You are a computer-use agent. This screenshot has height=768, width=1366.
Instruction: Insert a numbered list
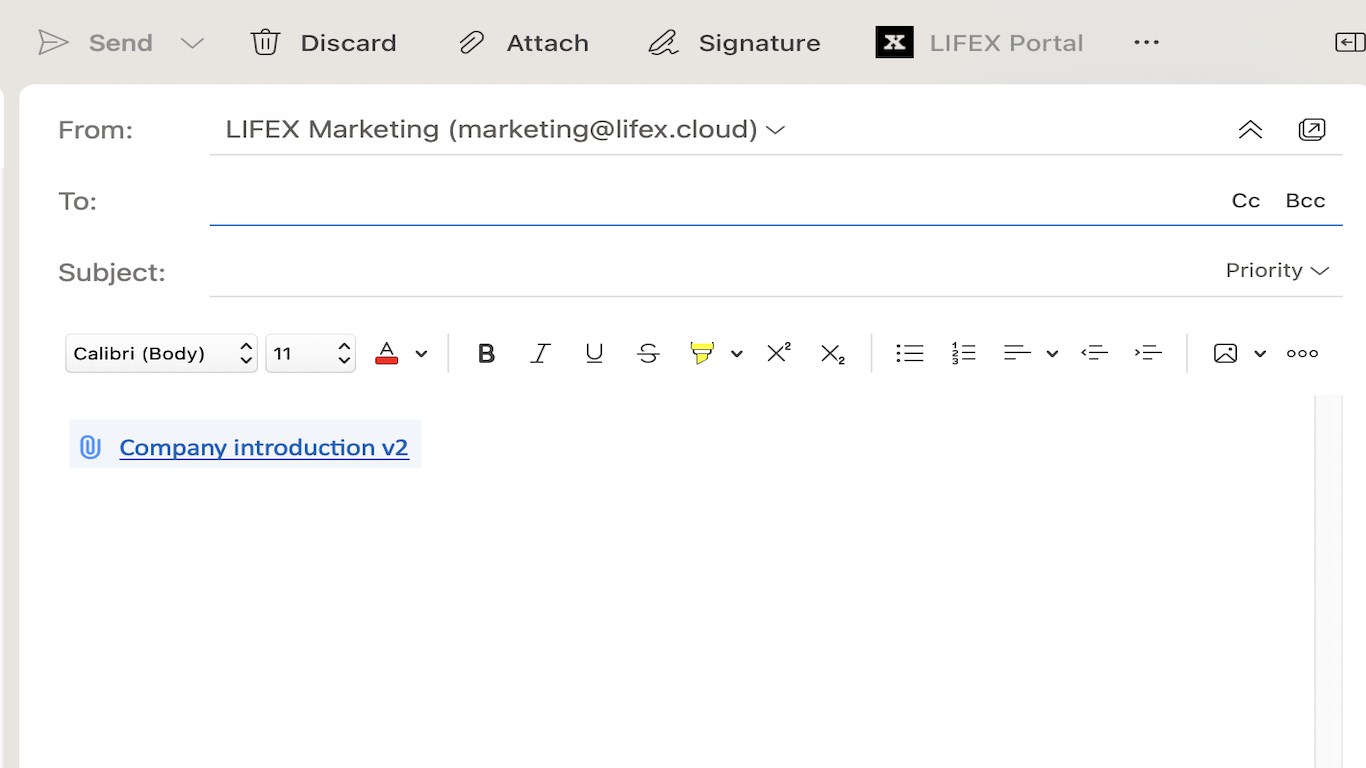coord(963,353)
